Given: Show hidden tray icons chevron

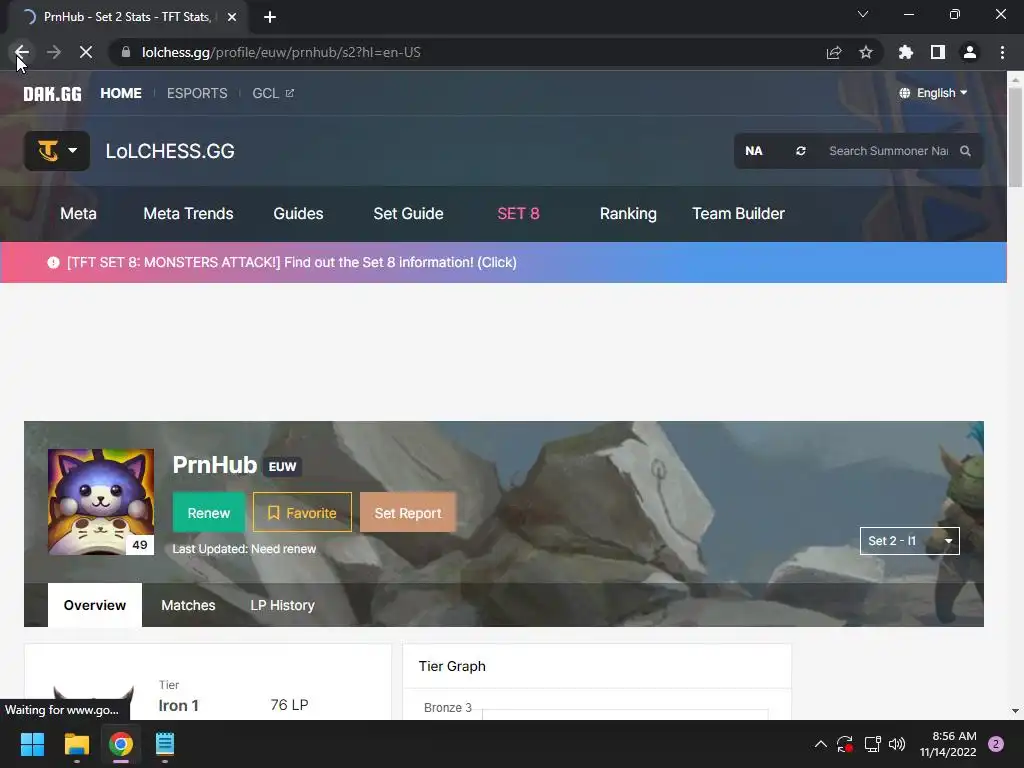Looking at the screenshot, I should pos(821,744).
